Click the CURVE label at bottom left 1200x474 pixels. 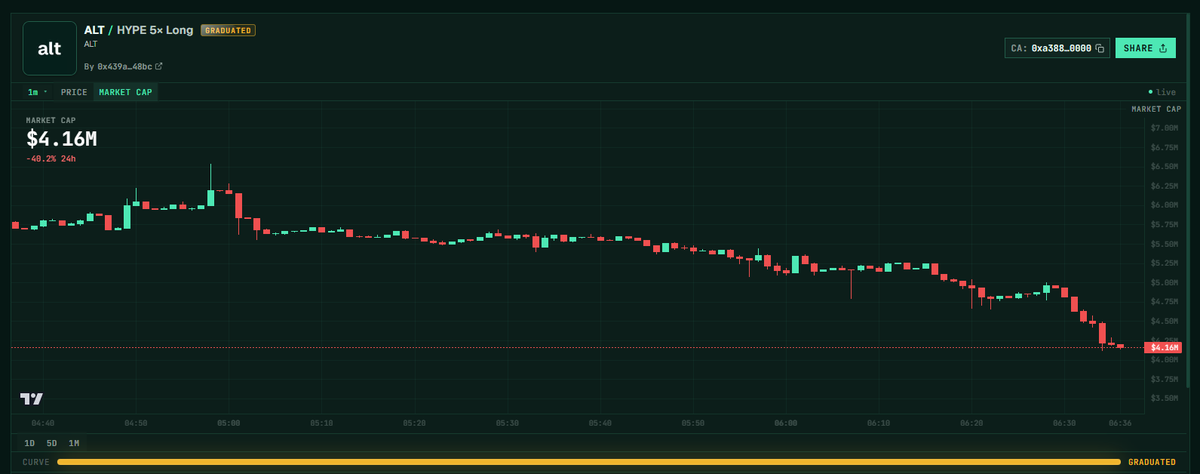(x=36, y=462)
